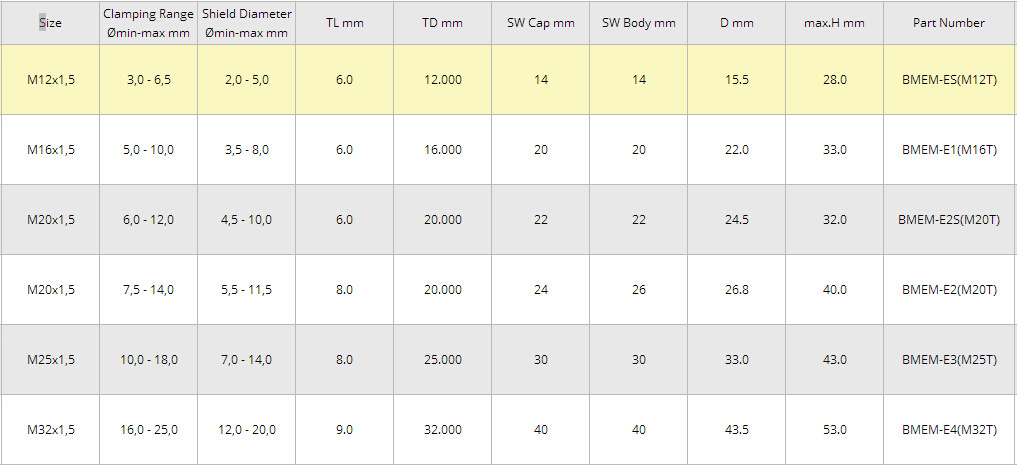This screenshot has width=1017, height=465.
Task: Select the Clamping Range column header
Action: pyautogui.click(x=149, y=23)
